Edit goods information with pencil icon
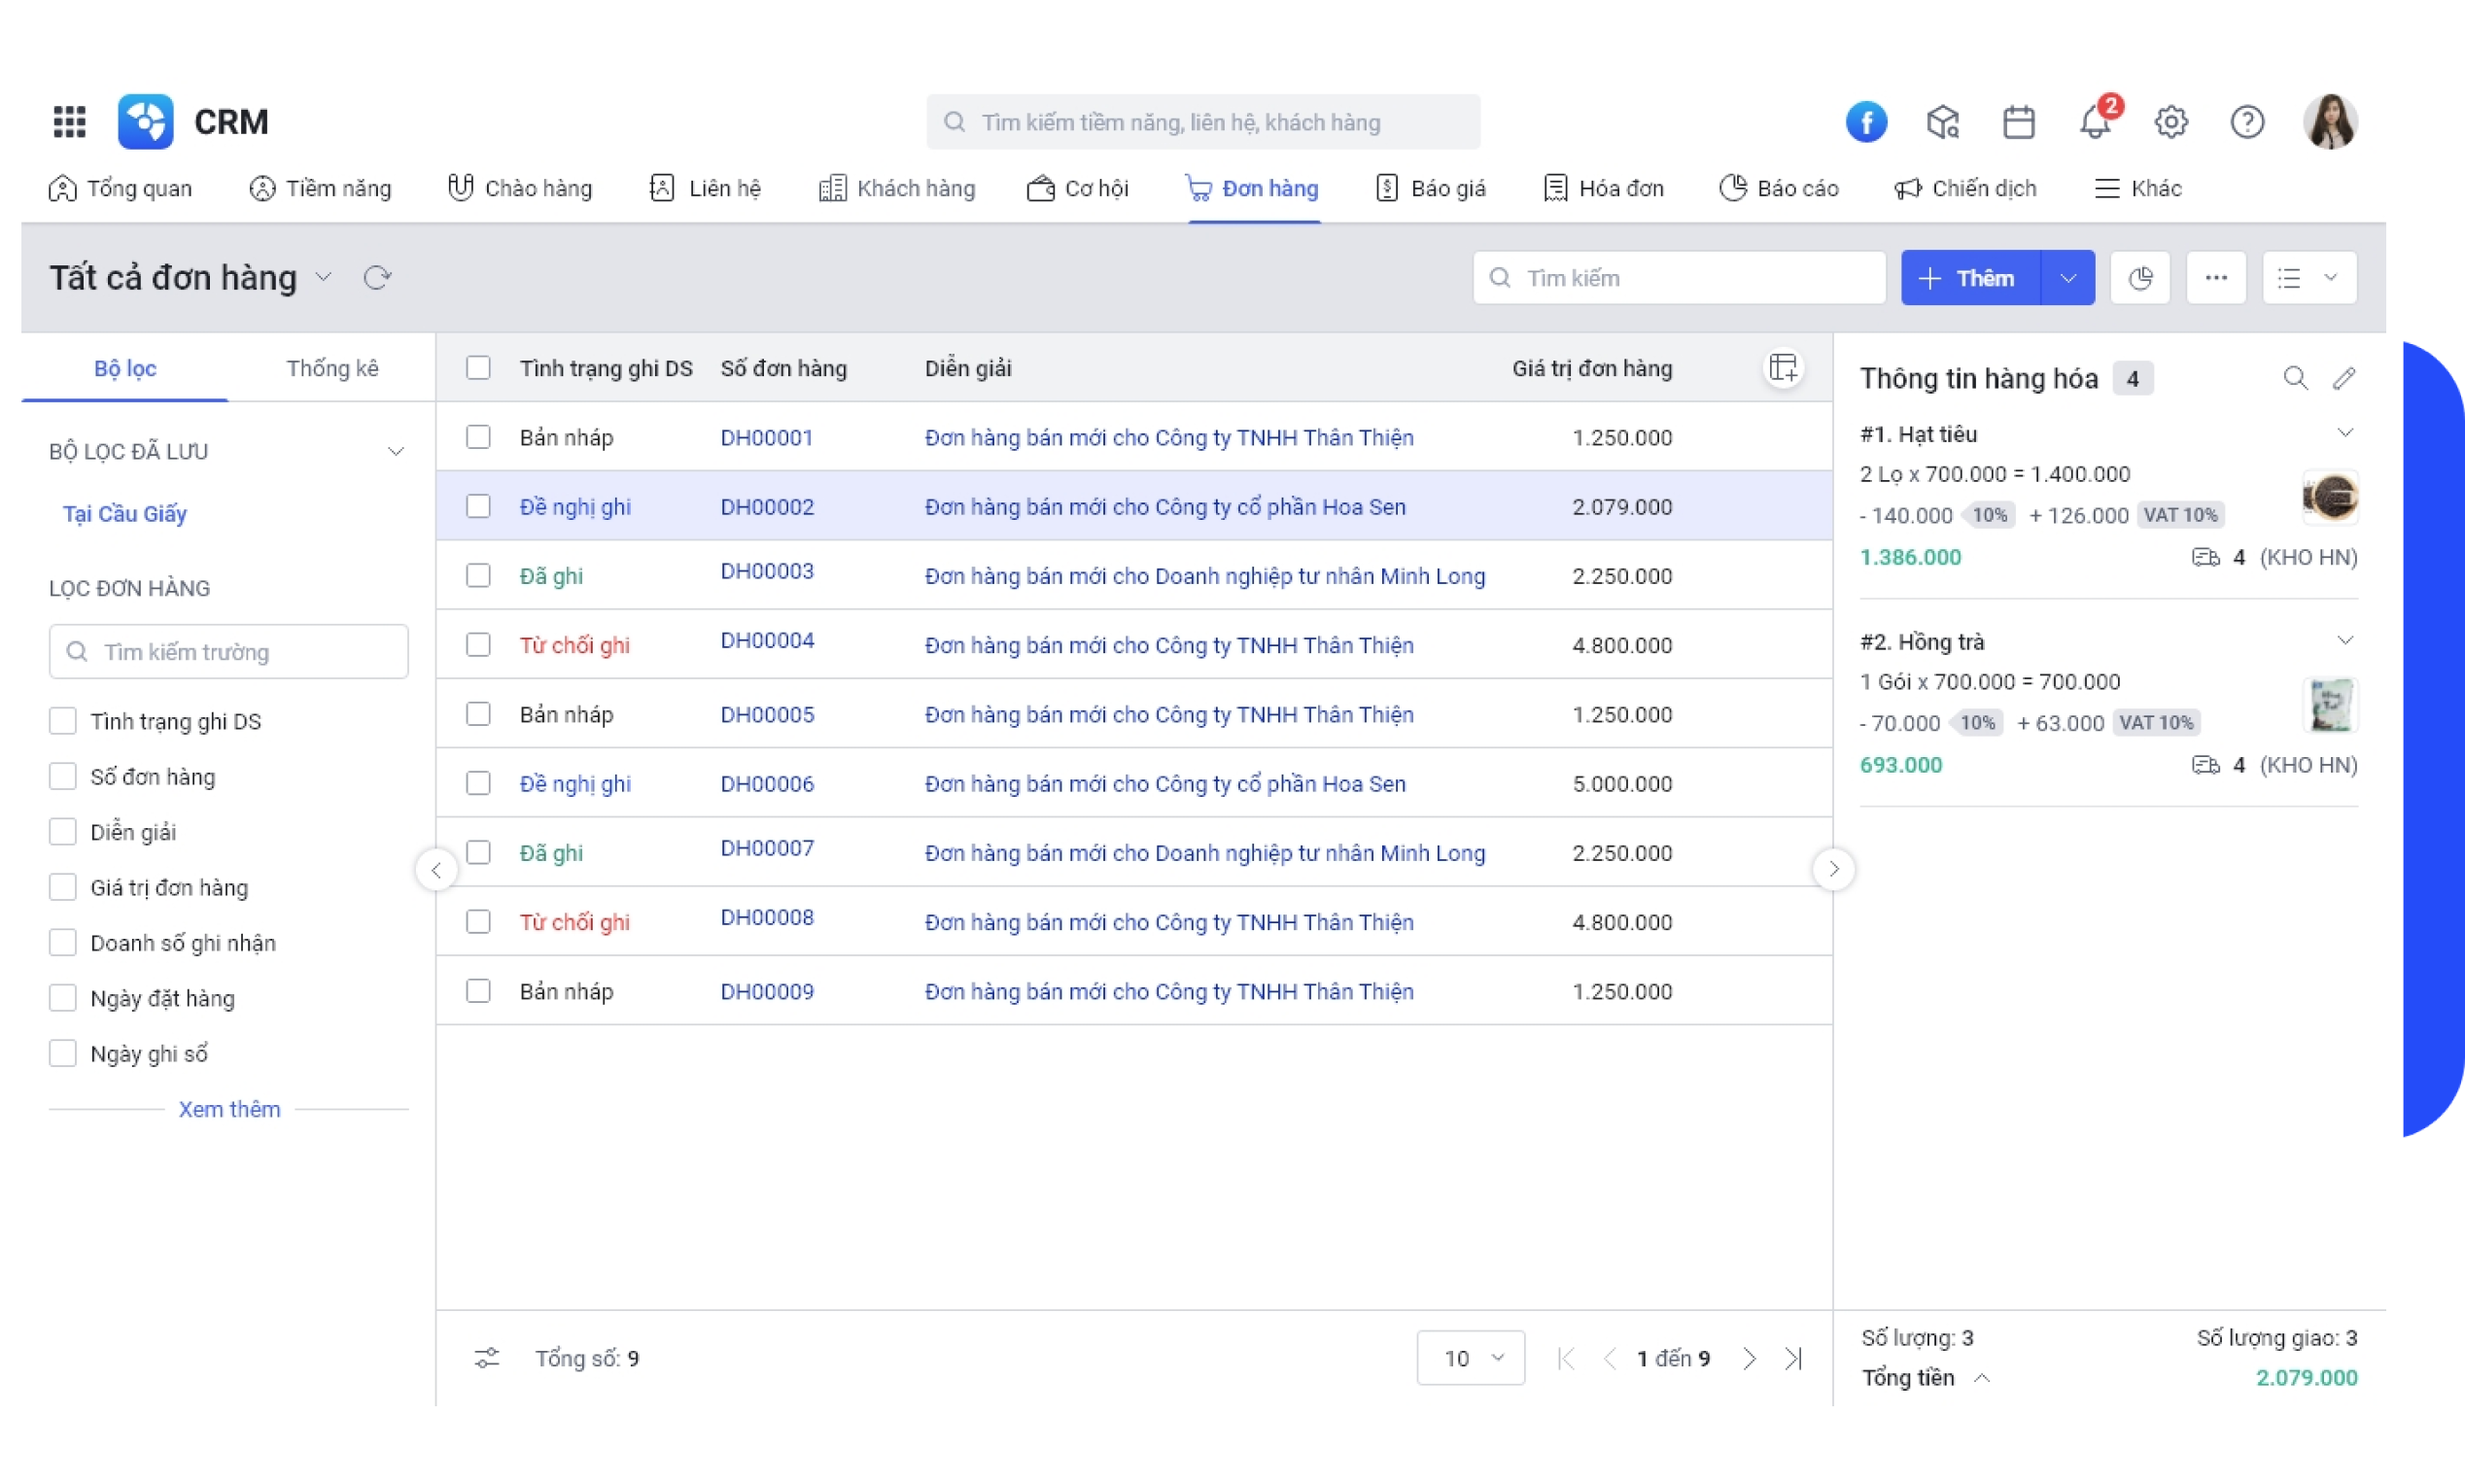This screenshot has width=2465, height=1484. point(2344,378)
